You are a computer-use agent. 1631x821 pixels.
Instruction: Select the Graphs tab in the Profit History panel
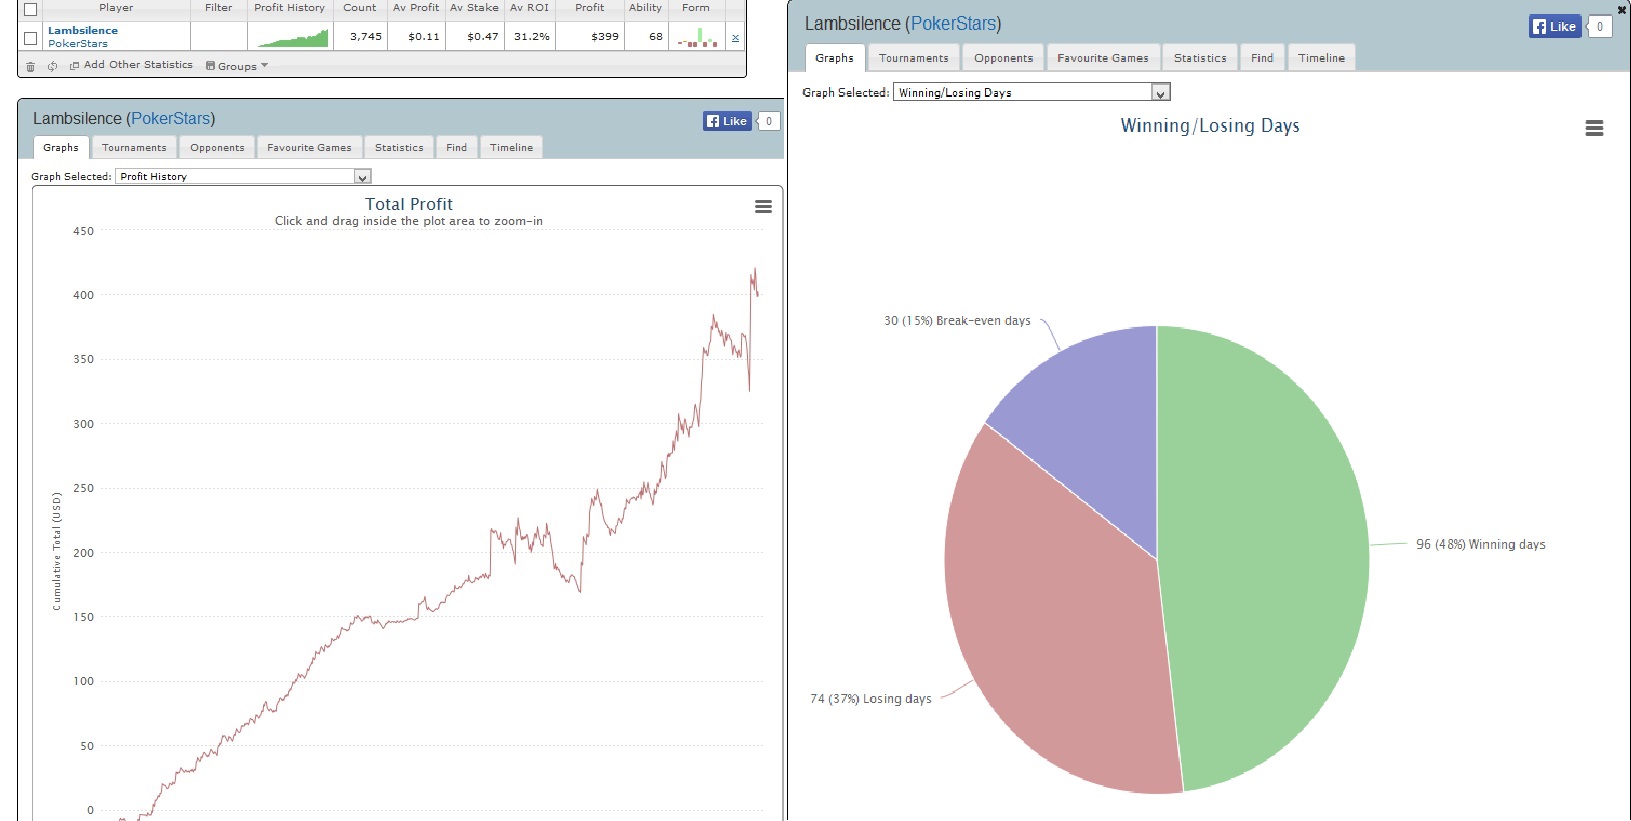(61, 147)
